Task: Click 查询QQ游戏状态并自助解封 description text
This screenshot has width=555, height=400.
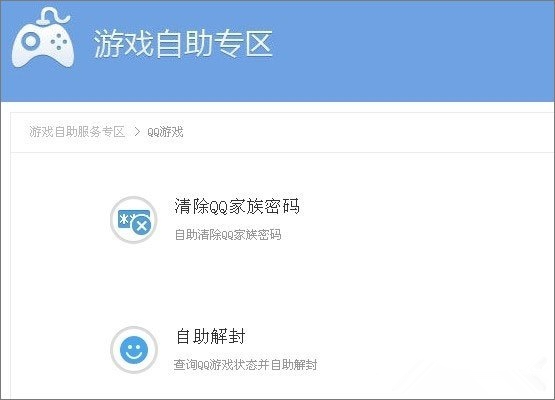Action: coord(245,365)
